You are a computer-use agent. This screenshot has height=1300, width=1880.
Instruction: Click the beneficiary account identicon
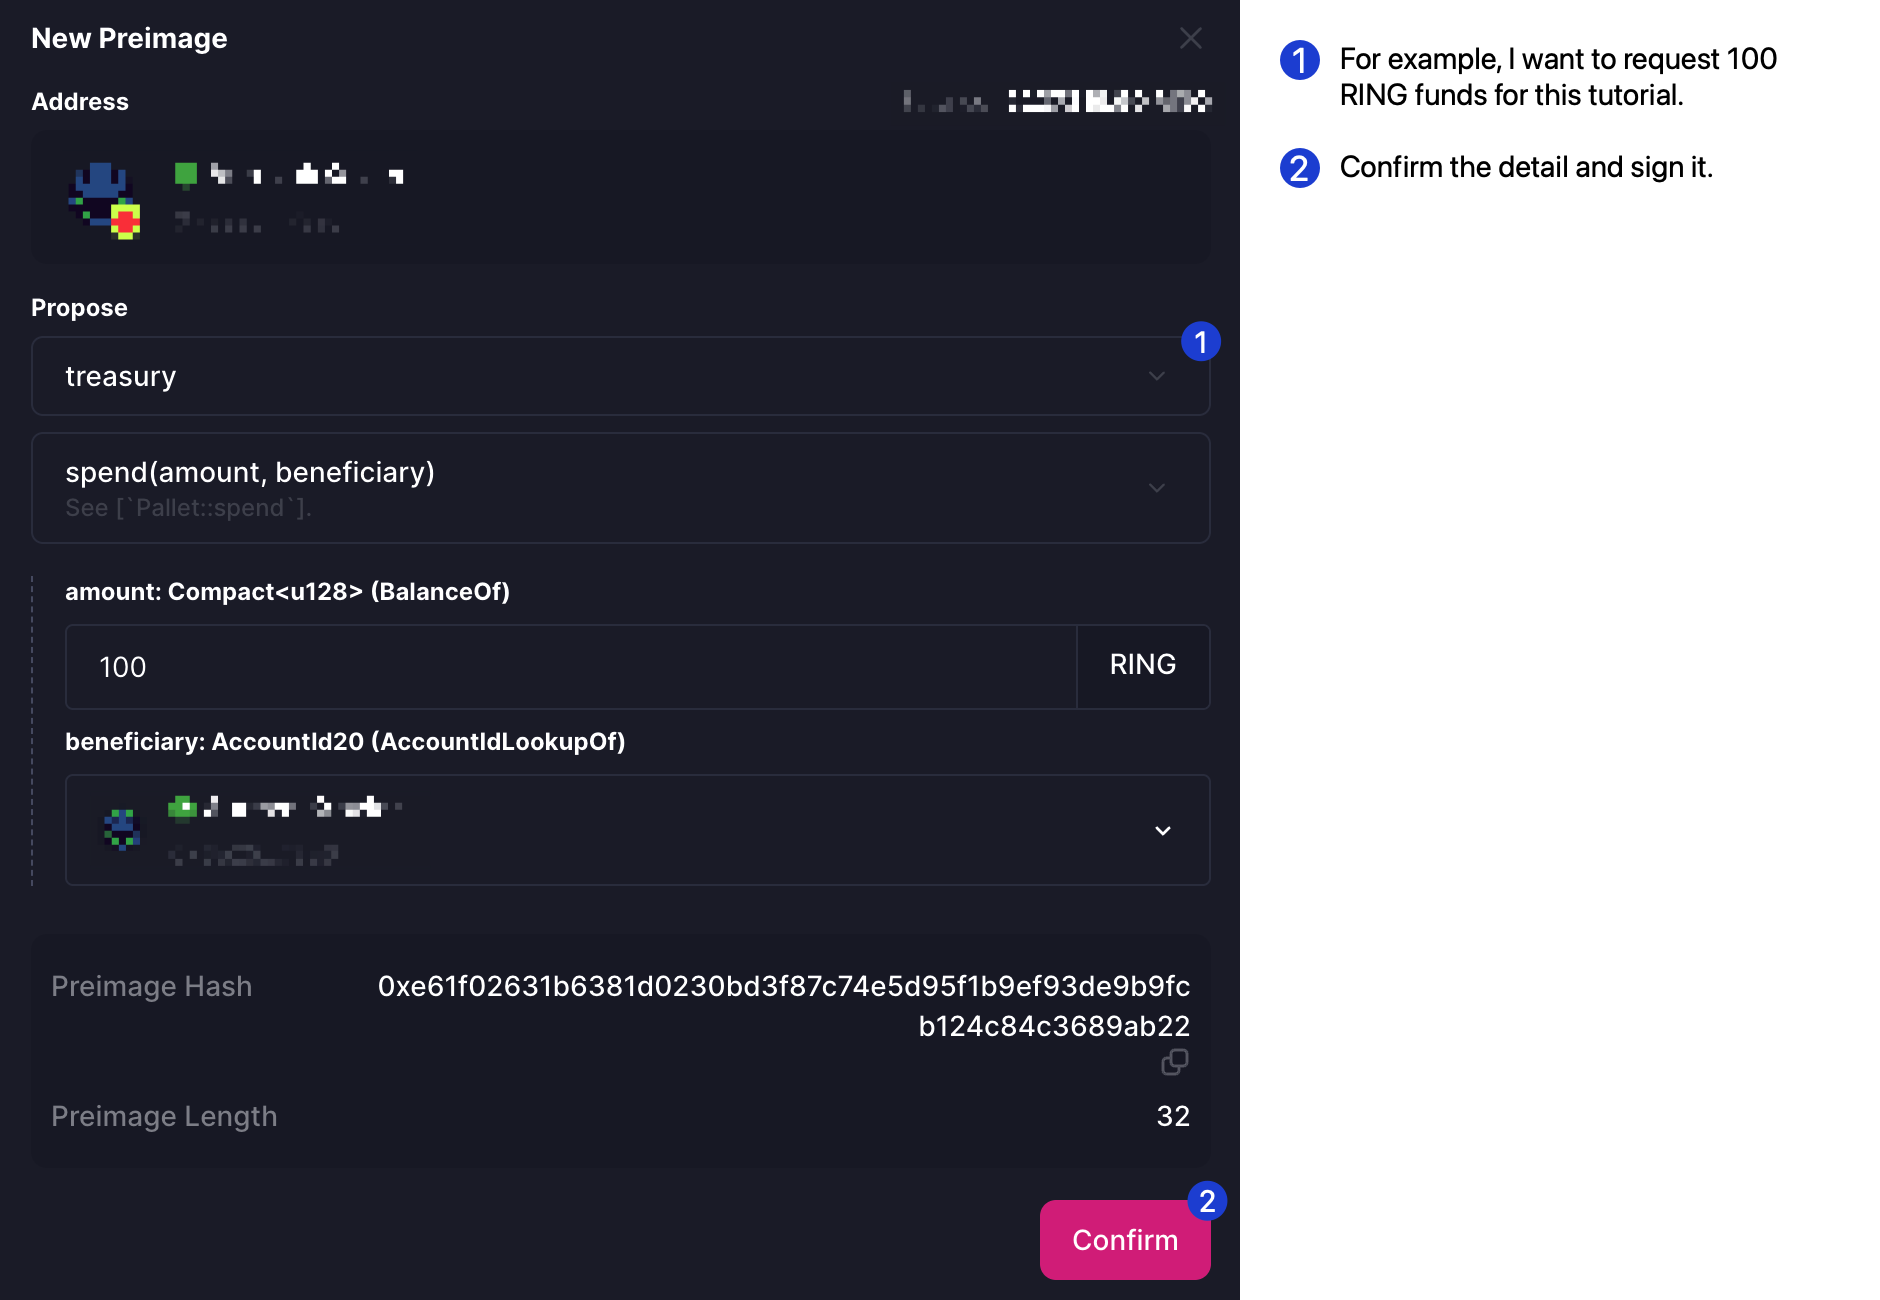click(x=122, y=829)
